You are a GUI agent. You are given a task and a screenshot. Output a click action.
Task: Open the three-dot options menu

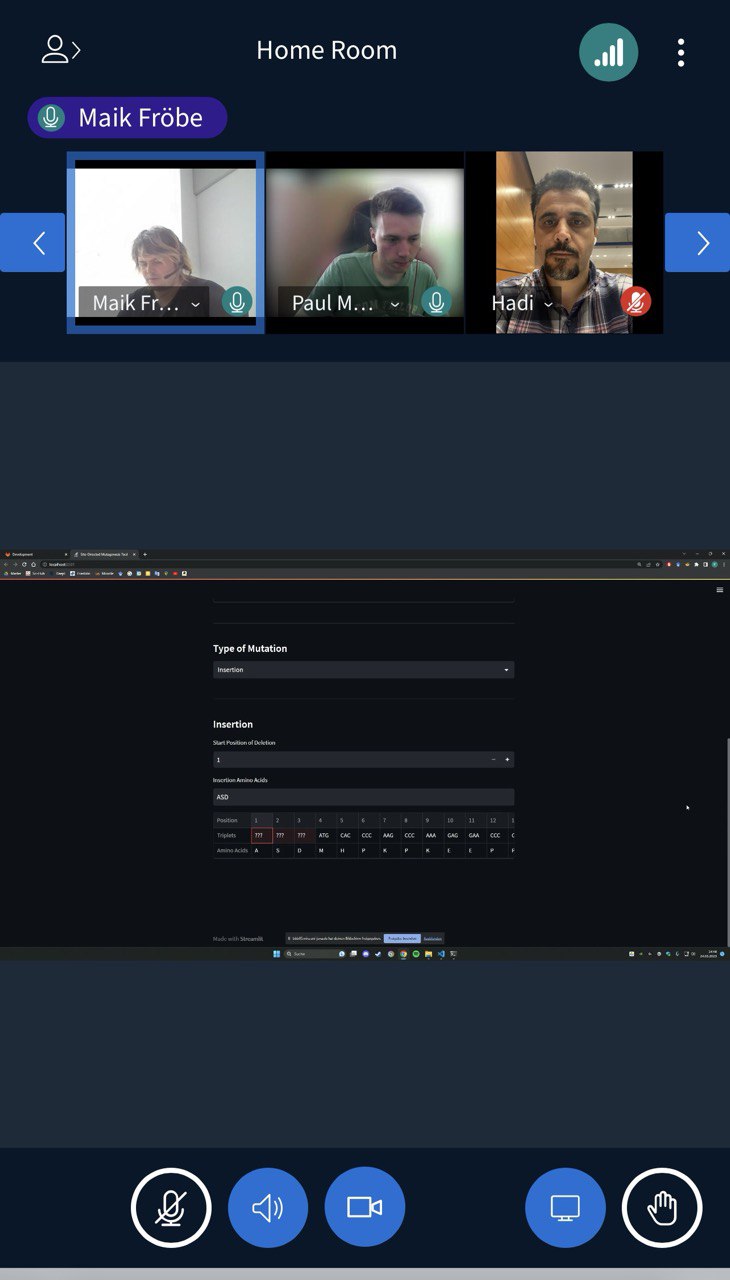click(x=681, y=52)
